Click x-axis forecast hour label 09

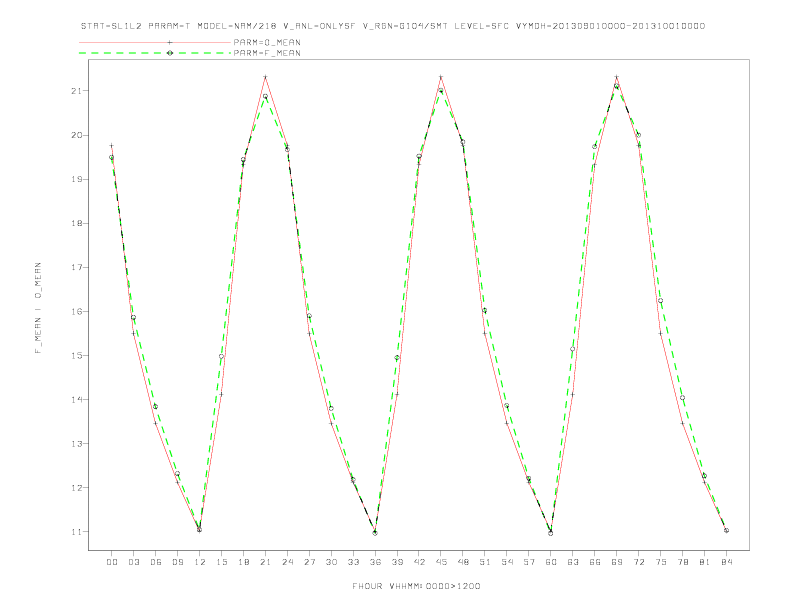pos(177,562)
